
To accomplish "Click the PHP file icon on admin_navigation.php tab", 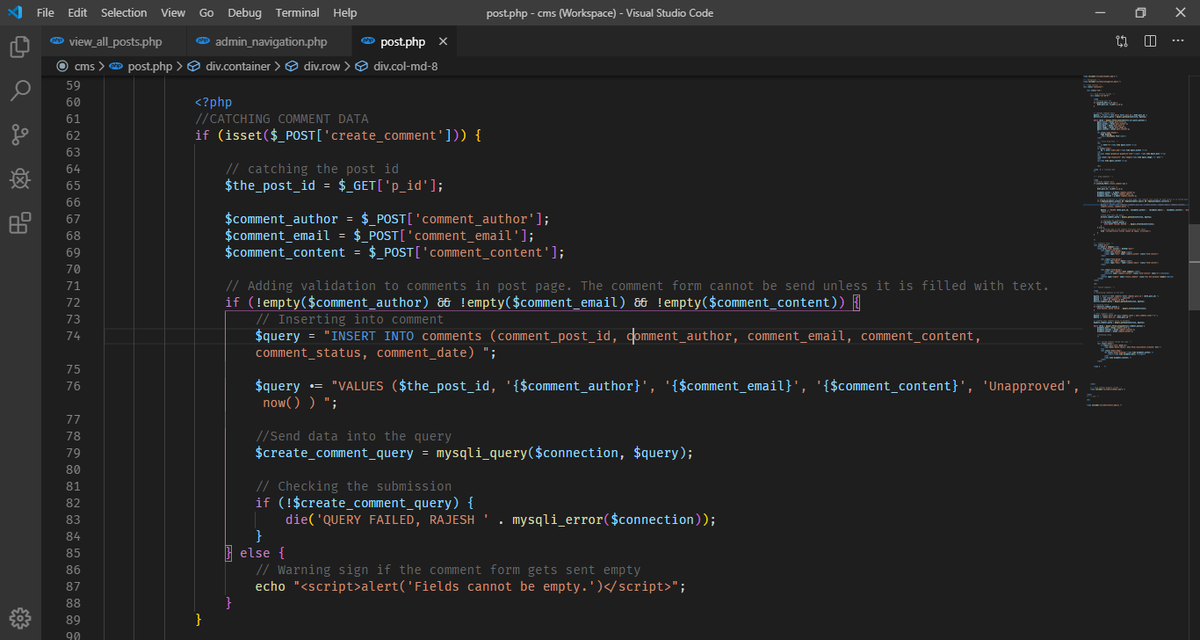I will [x=204, y=42].
